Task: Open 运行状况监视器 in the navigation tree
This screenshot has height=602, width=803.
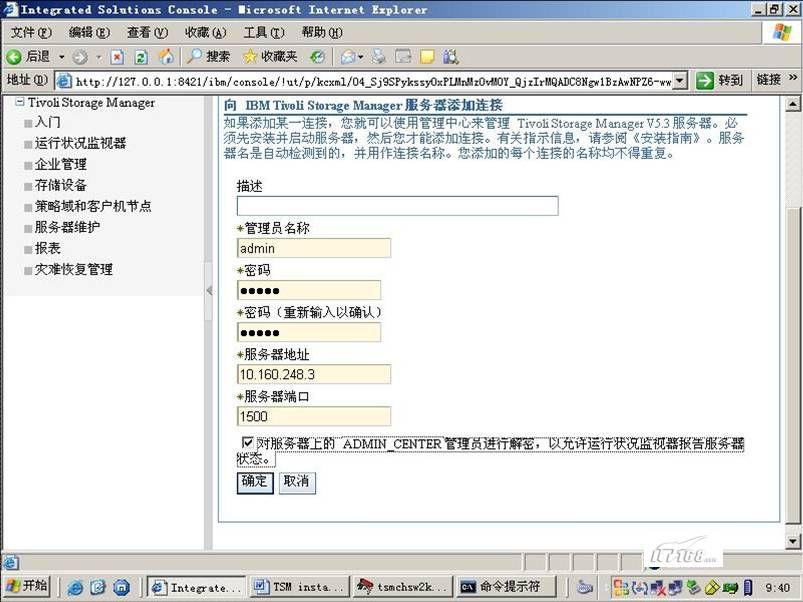Action: click(x=80, y=143)
